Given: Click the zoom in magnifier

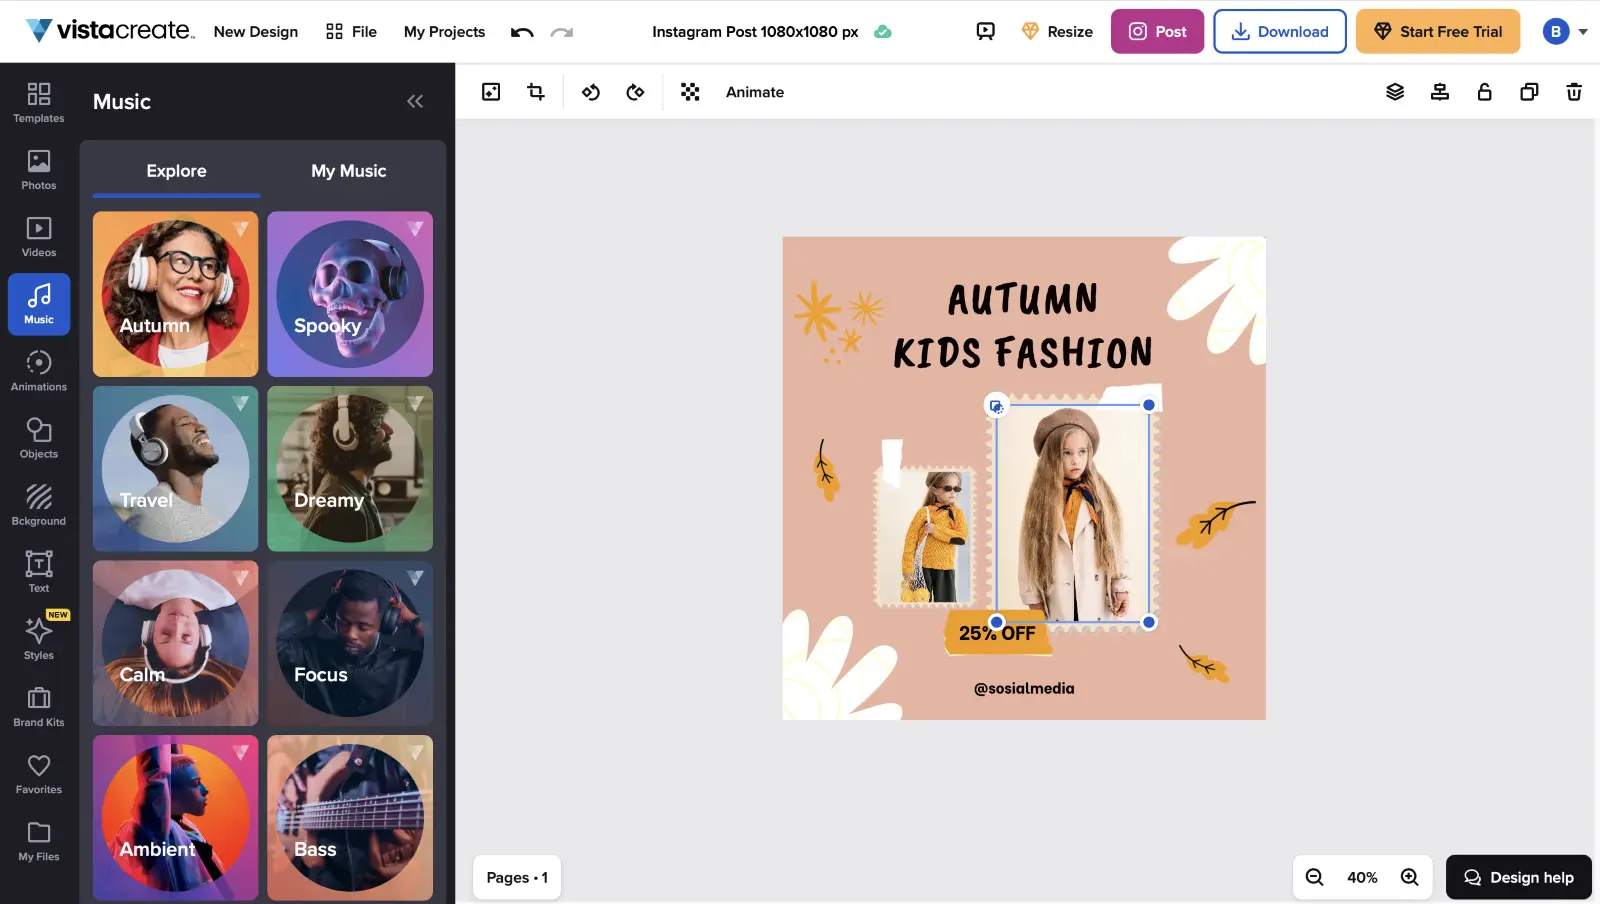Looking at the screenshot, I should click(x=1410, y=877).
